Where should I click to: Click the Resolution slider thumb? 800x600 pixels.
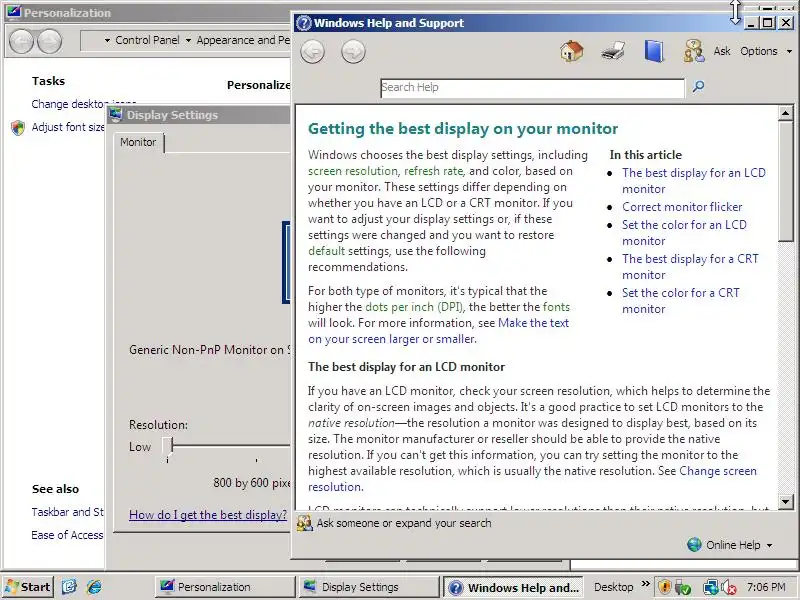tap(168, 446)
